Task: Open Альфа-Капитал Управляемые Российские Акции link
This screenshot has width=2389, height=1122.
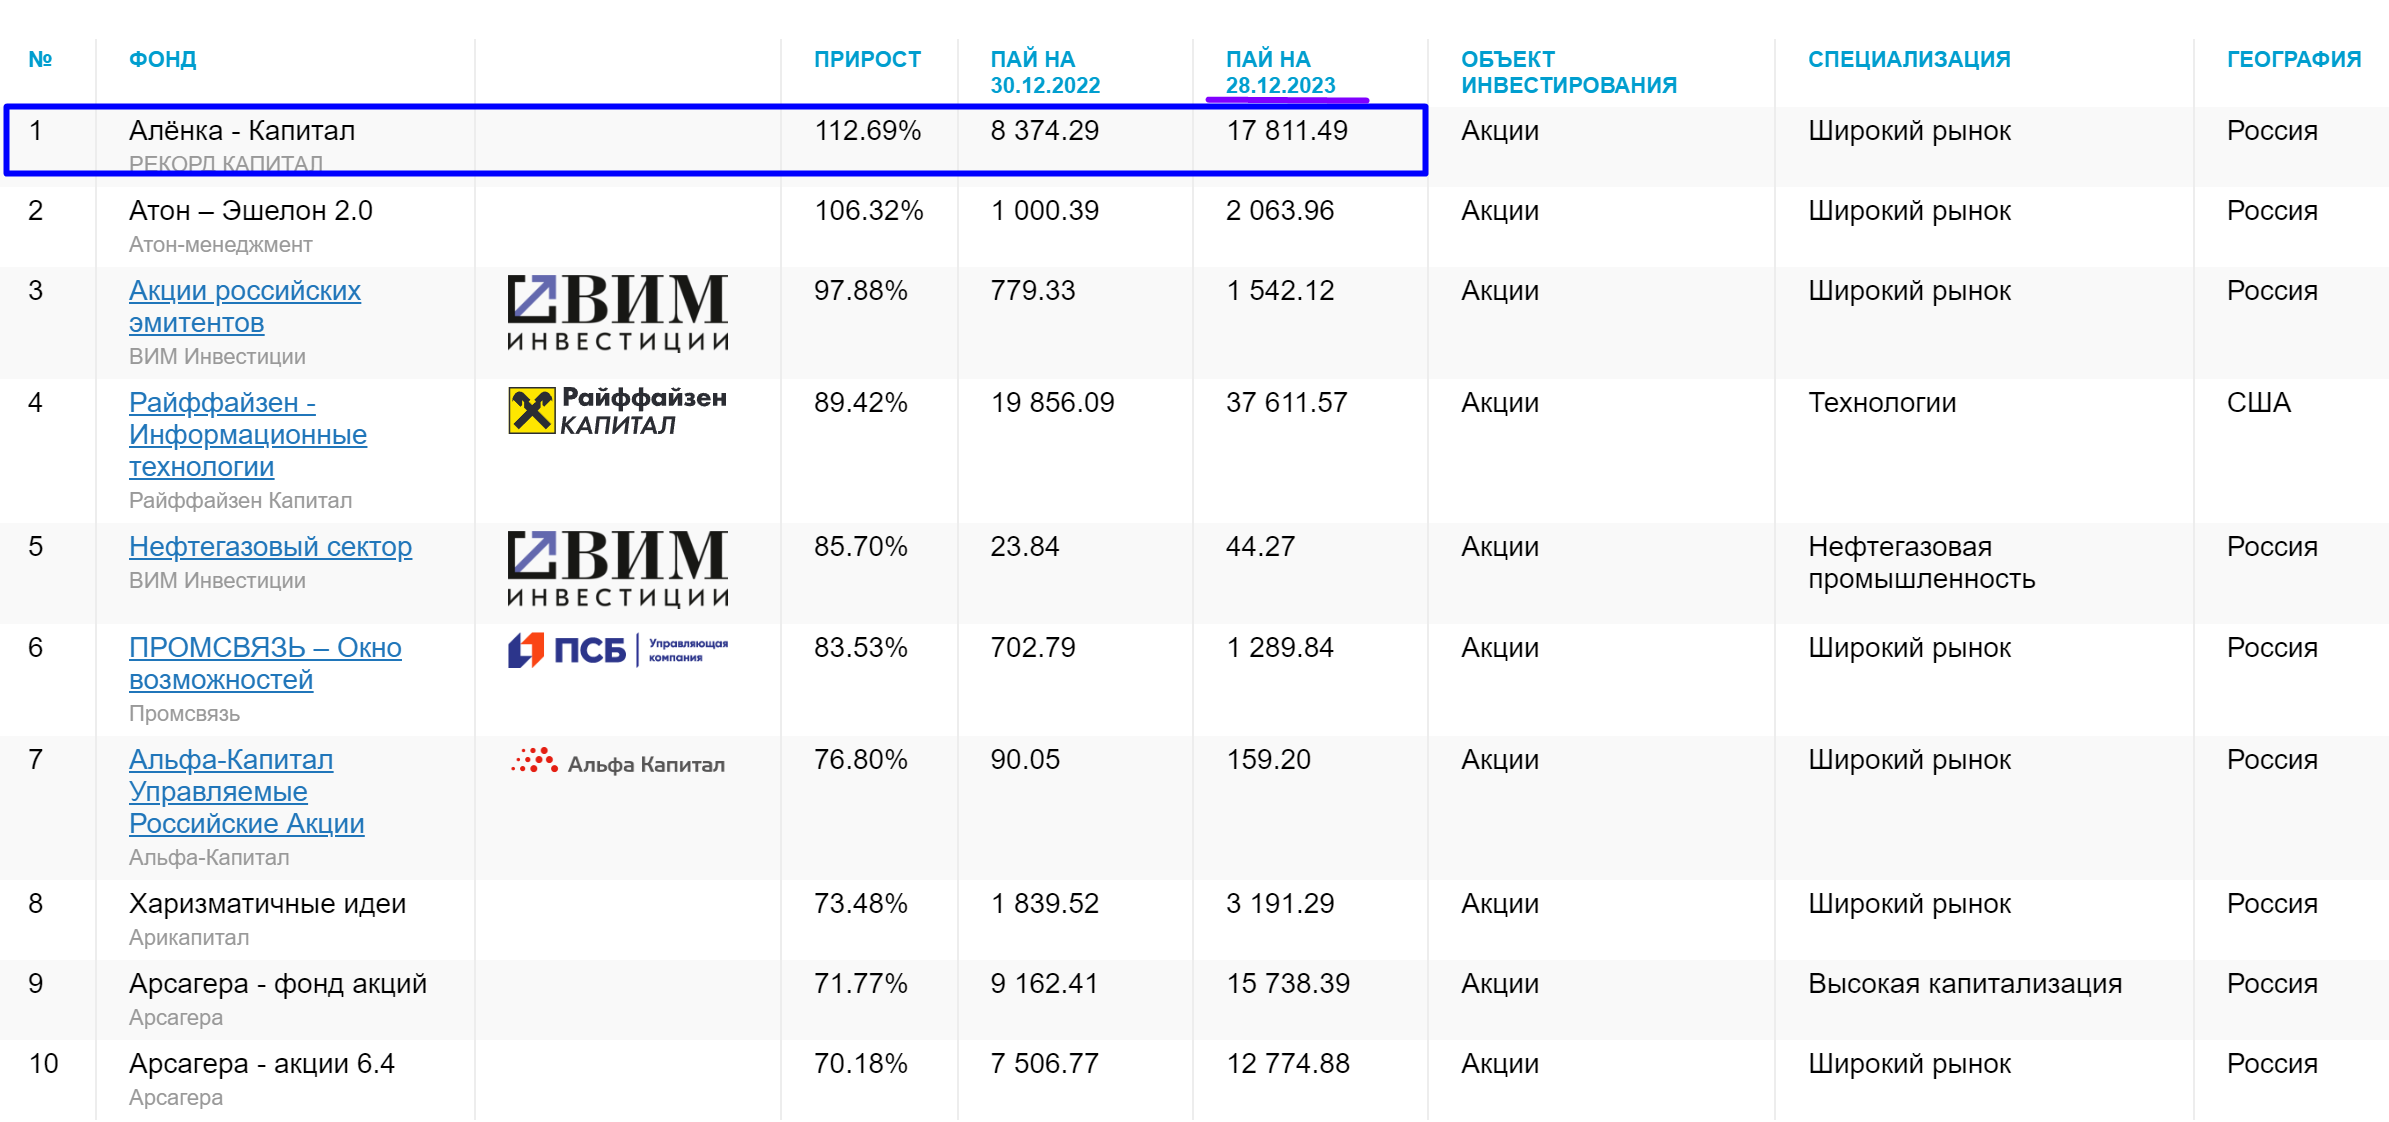Action: (247, 792)
